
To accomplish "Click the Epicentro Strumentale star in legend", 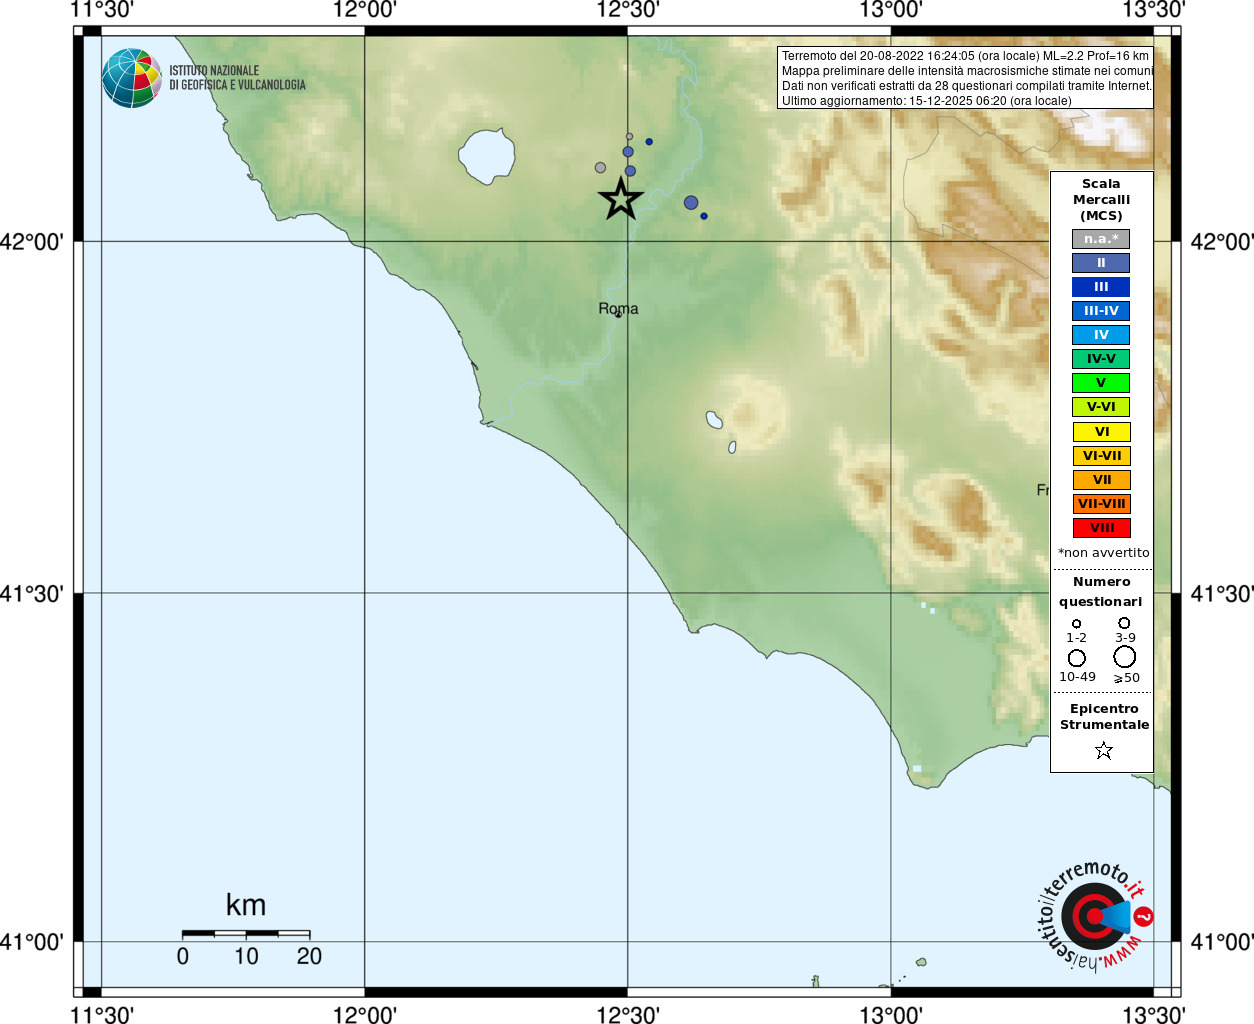I will (x=1103, y=750).
